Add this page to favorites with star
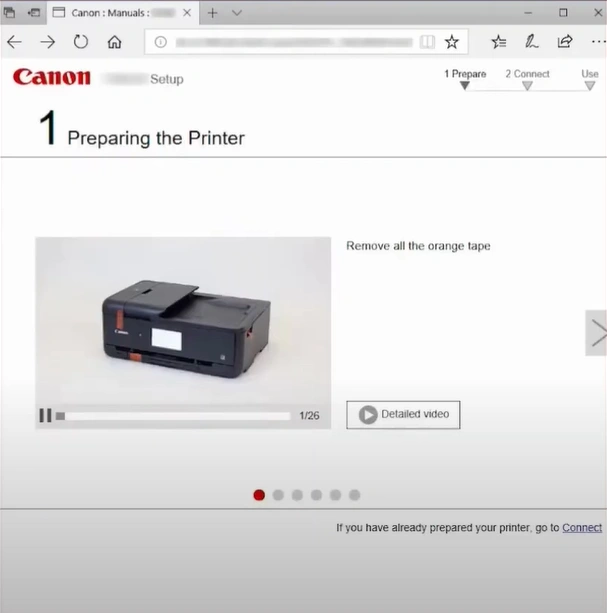The width and height of the screenshot is (607, 613). click(452, 42)
